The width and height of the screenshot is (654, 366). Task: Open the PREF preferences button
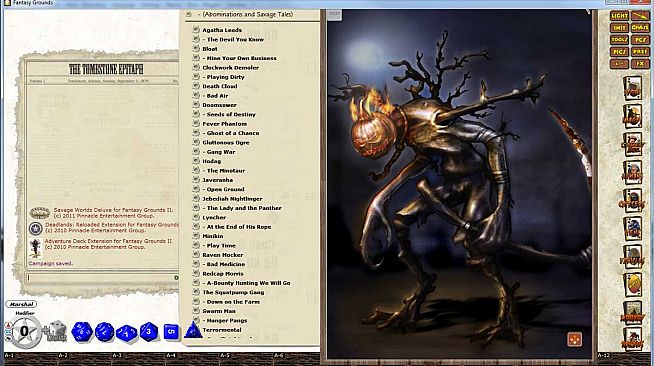tap(640, 52)
